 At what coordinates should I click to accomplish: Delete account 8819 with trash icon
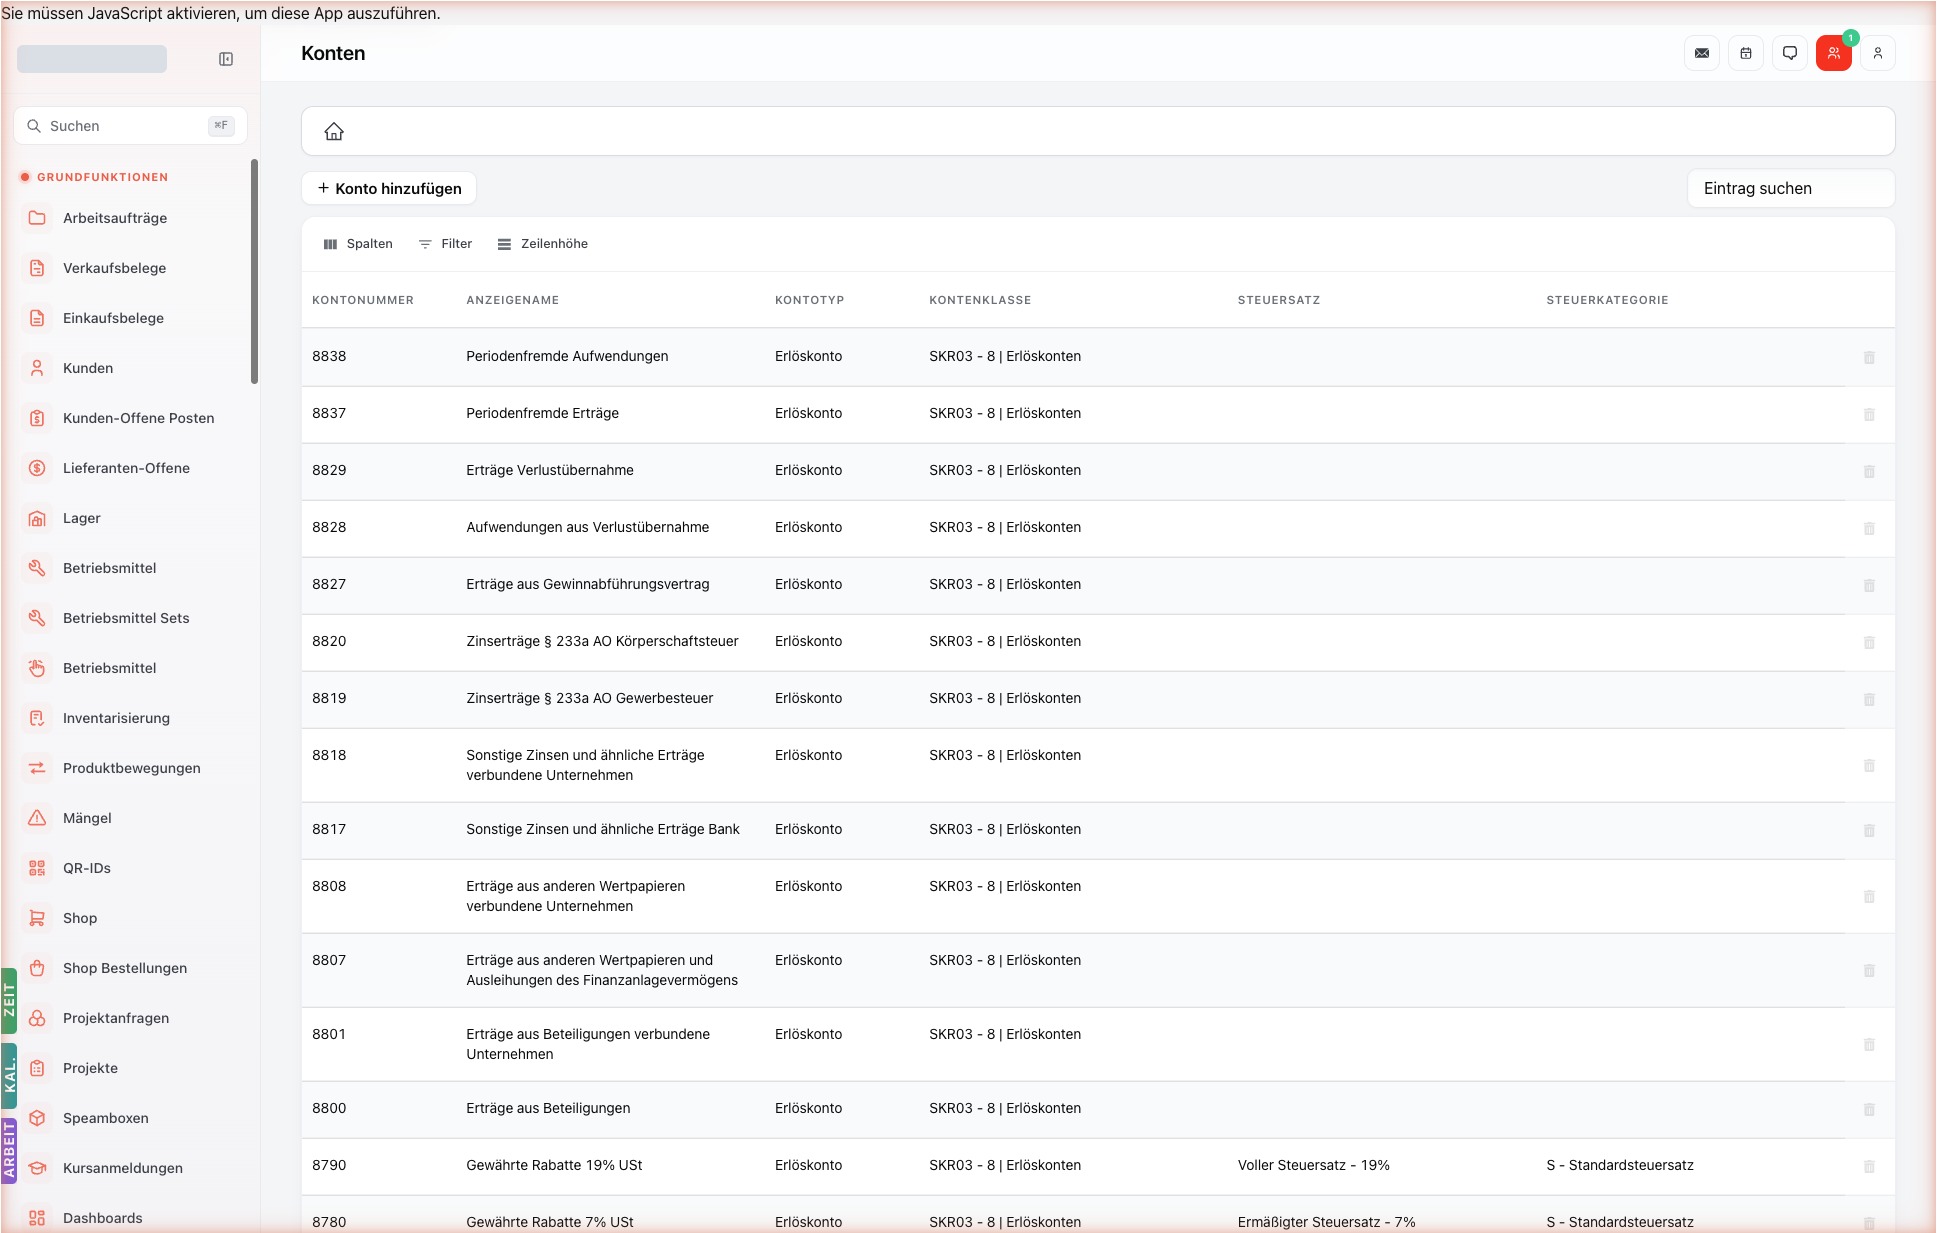1869,699
